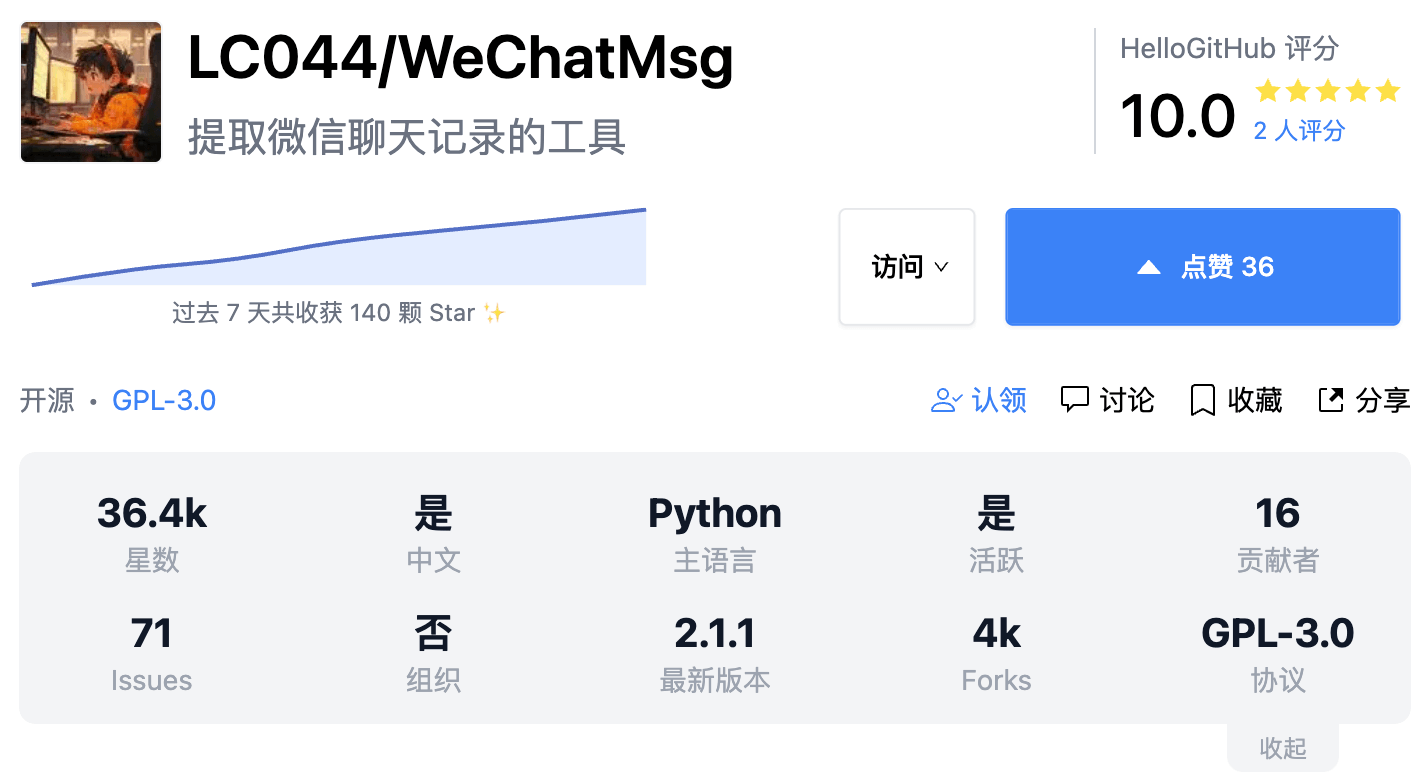
Task: Open the 访问 dropdown
Action: [906, 266]
